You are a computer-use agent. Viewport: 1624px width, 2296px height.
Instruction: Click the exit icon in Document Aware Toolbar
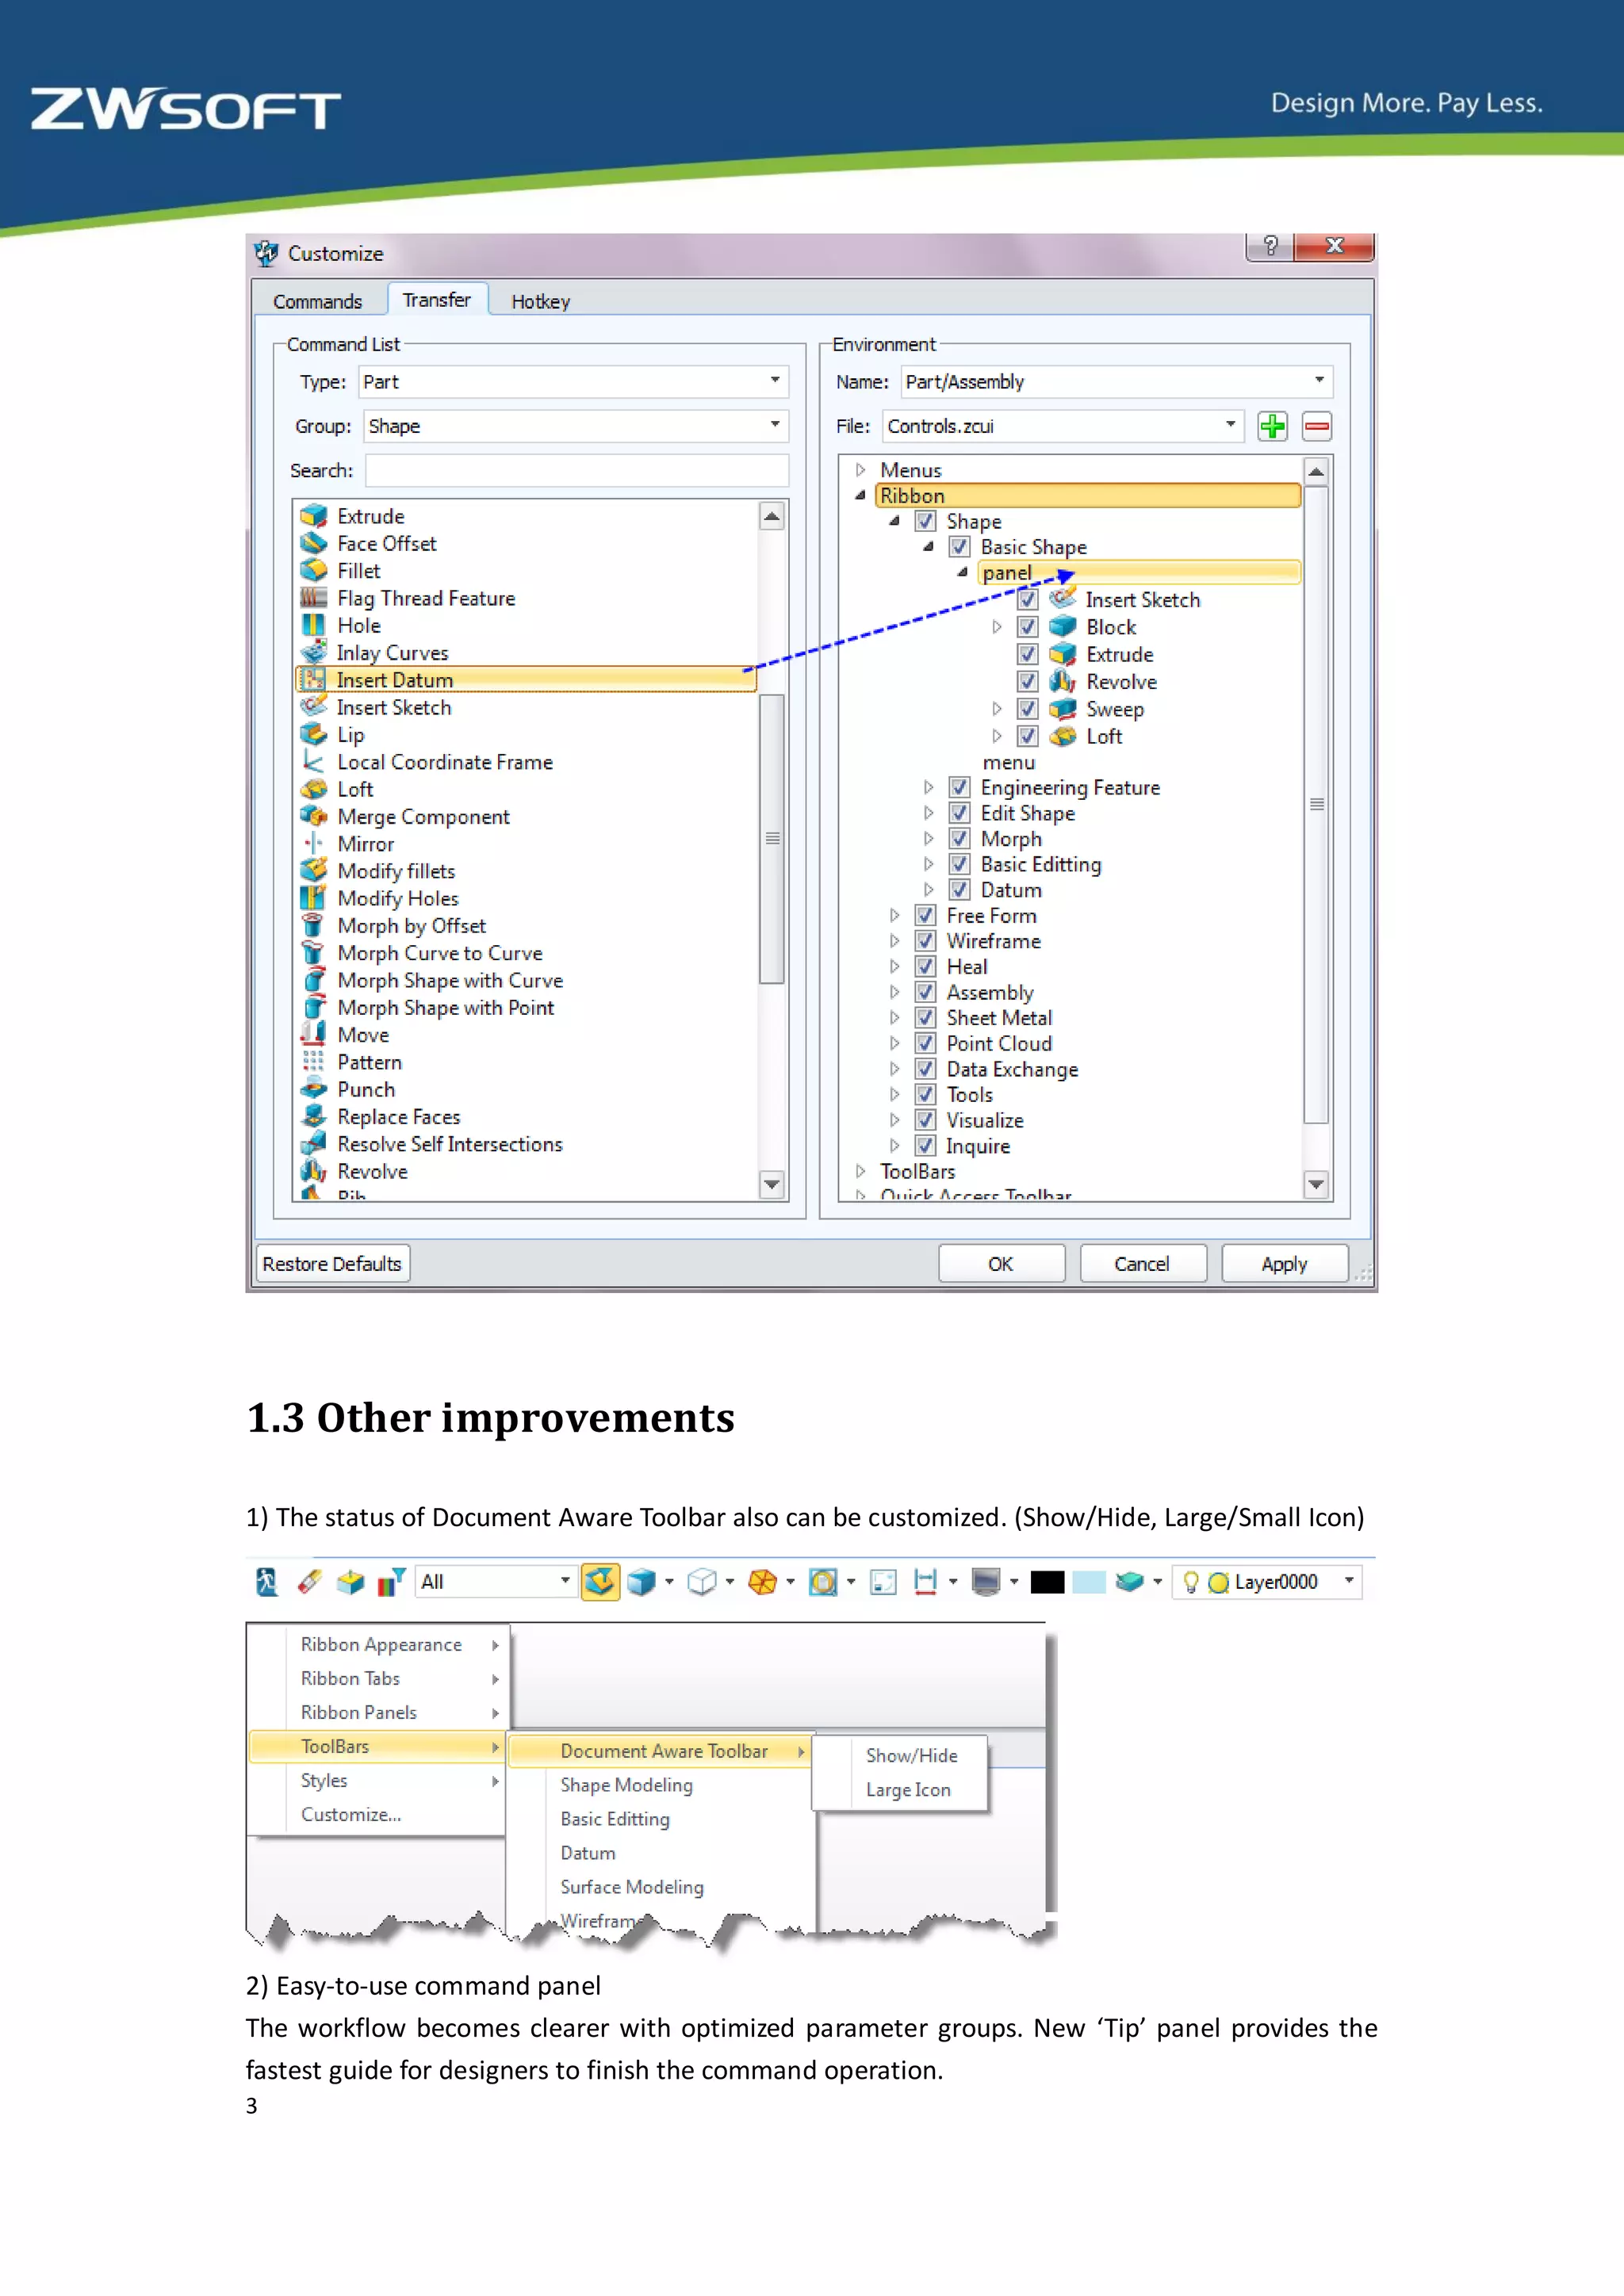266,1581
